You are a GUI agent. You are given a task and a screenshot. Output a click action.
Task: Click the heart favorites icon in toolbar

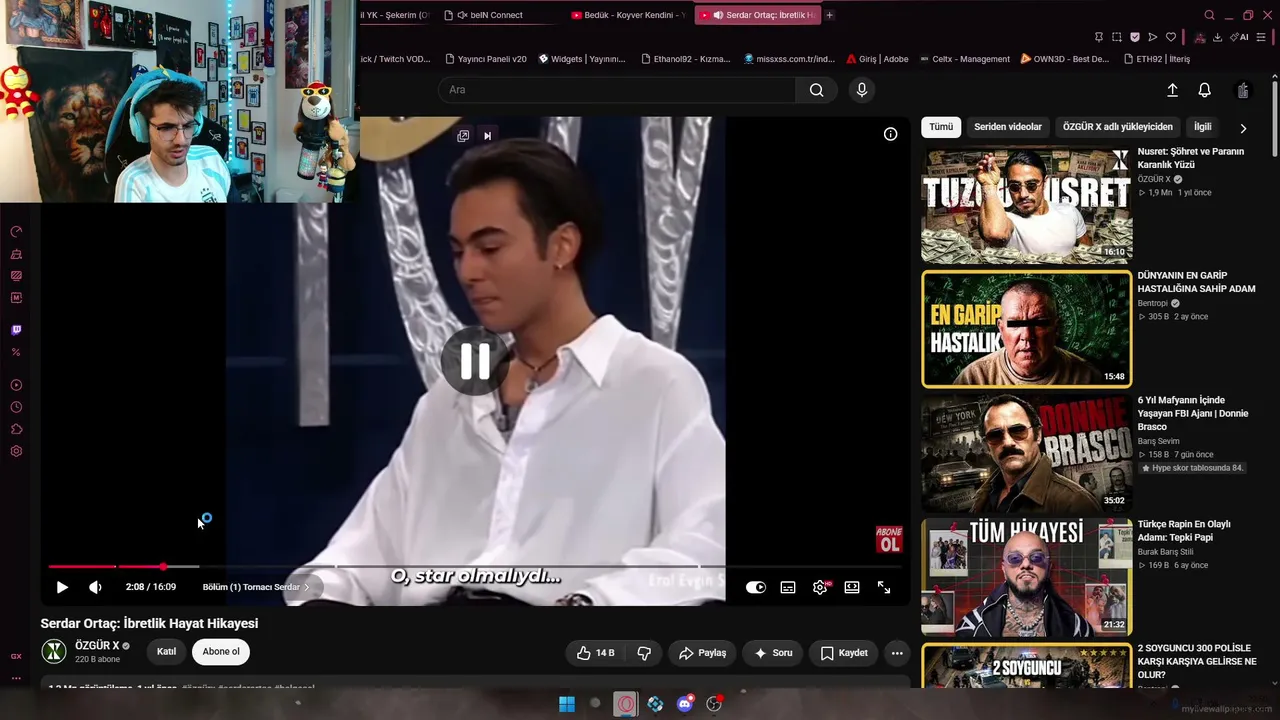coord(1171,37)
